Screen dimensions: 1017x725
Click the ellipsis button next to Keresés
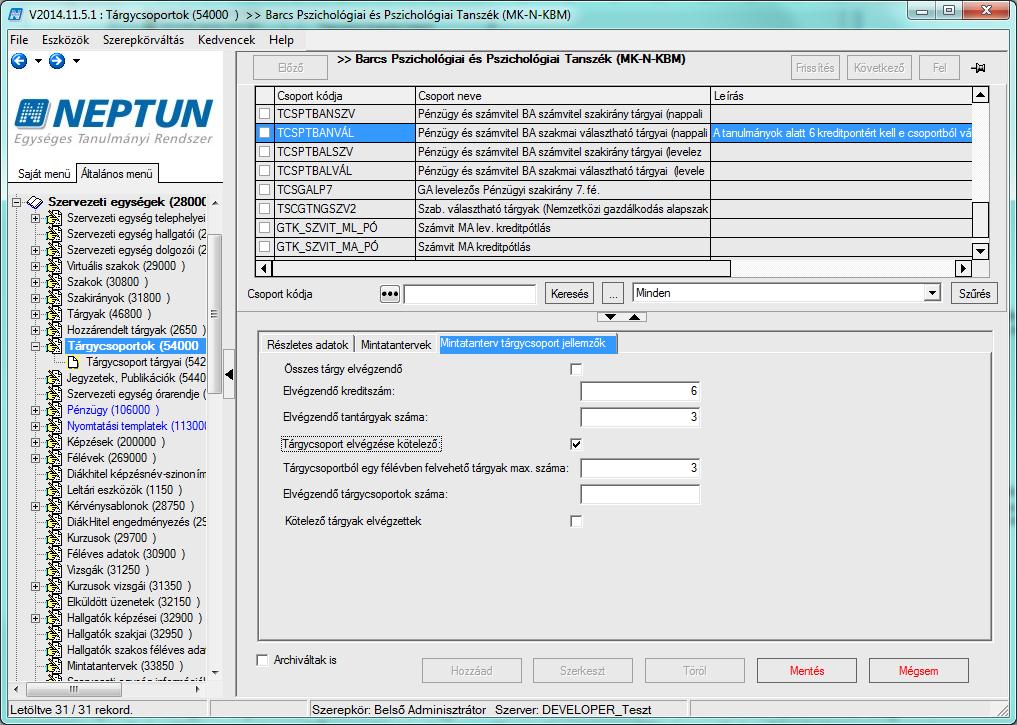click(612, 294)
